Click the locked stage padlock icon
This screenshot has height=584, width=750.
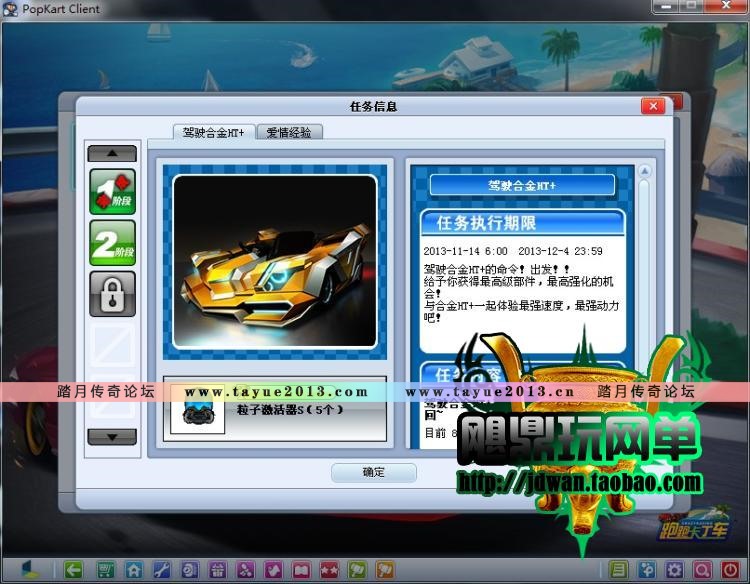[113, 294]
